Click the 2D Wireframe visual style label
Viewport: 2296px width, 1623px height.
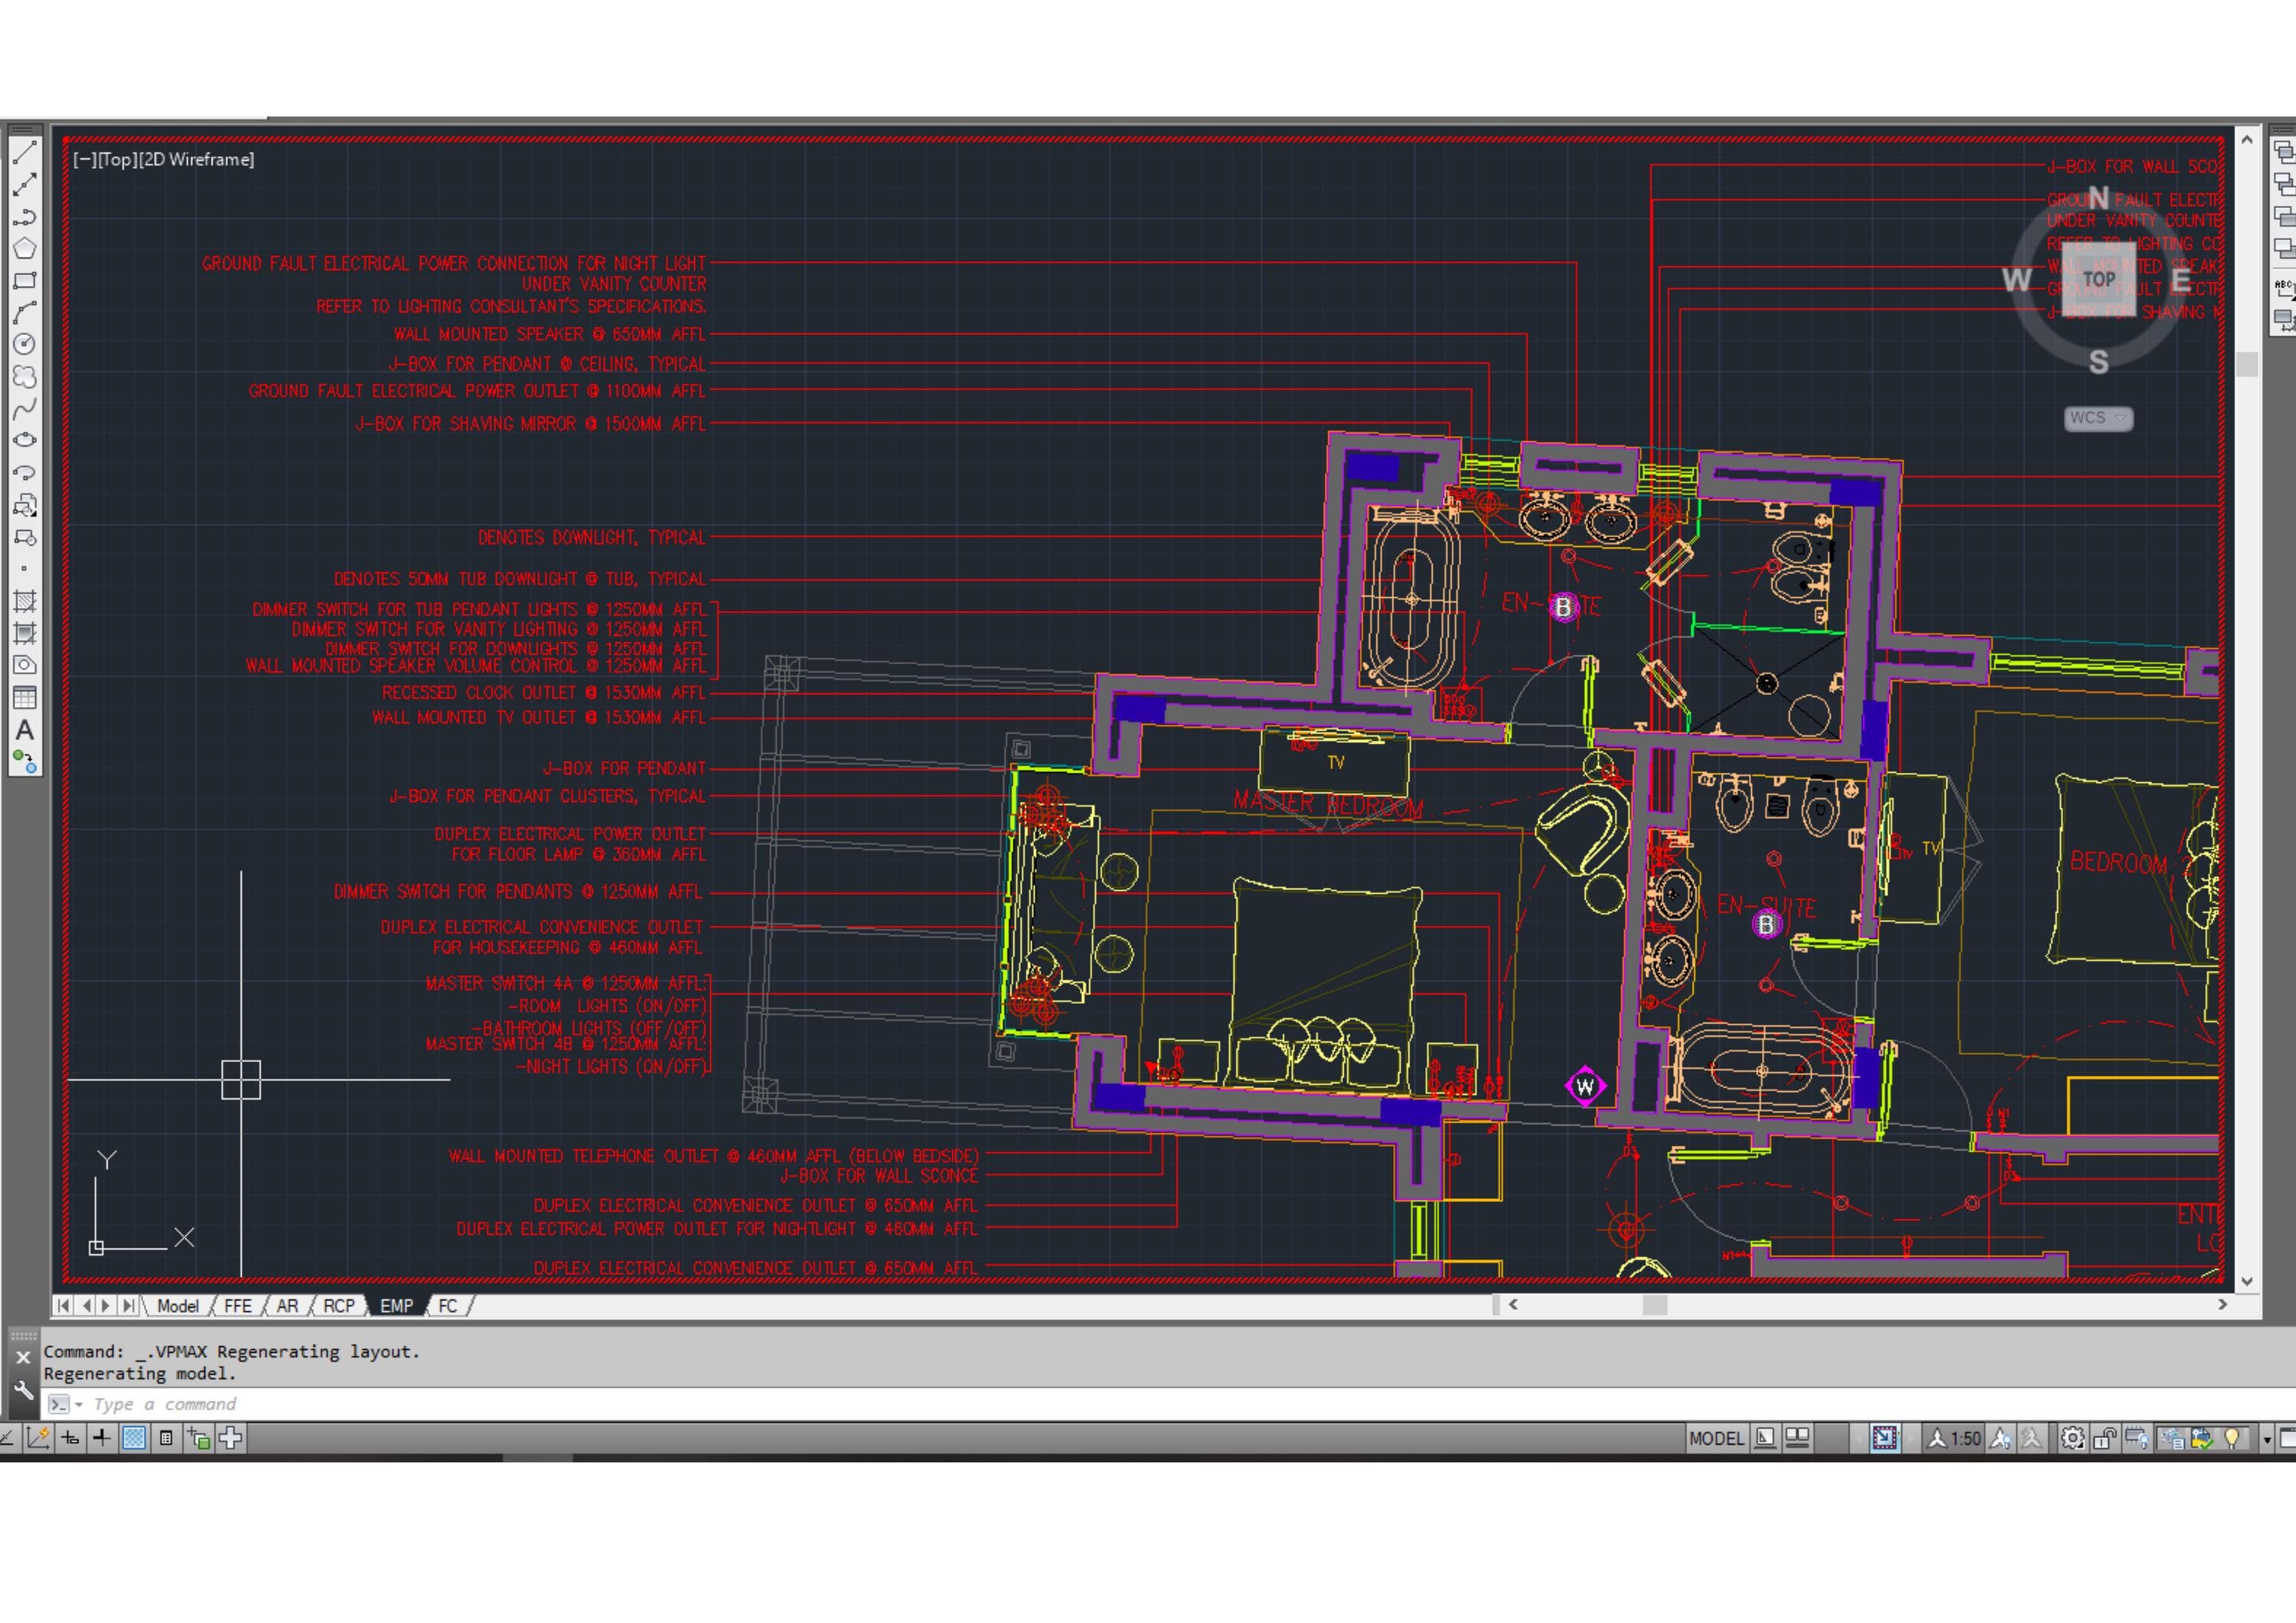pos(197,159)
